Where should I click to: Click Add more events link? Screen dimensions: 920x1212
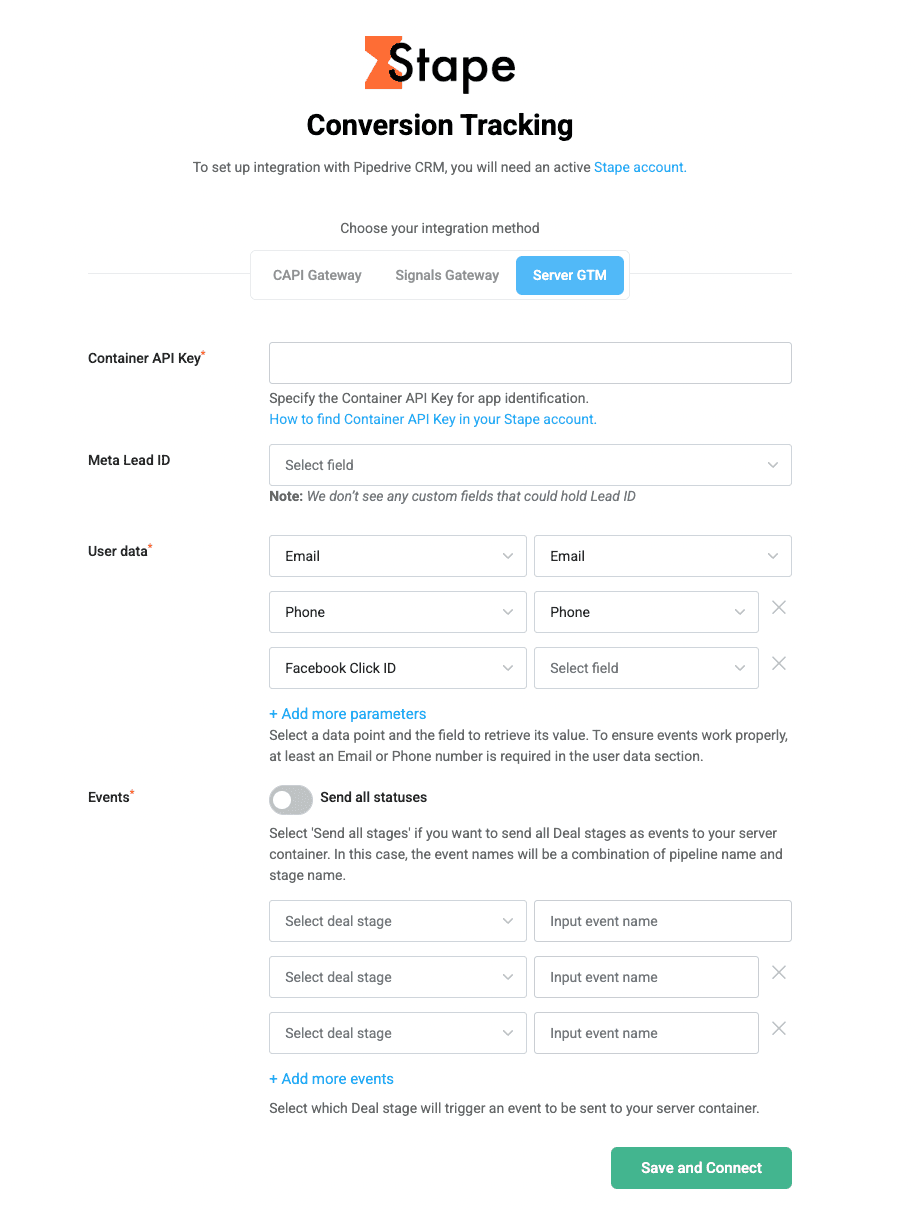pos(332,1079)
